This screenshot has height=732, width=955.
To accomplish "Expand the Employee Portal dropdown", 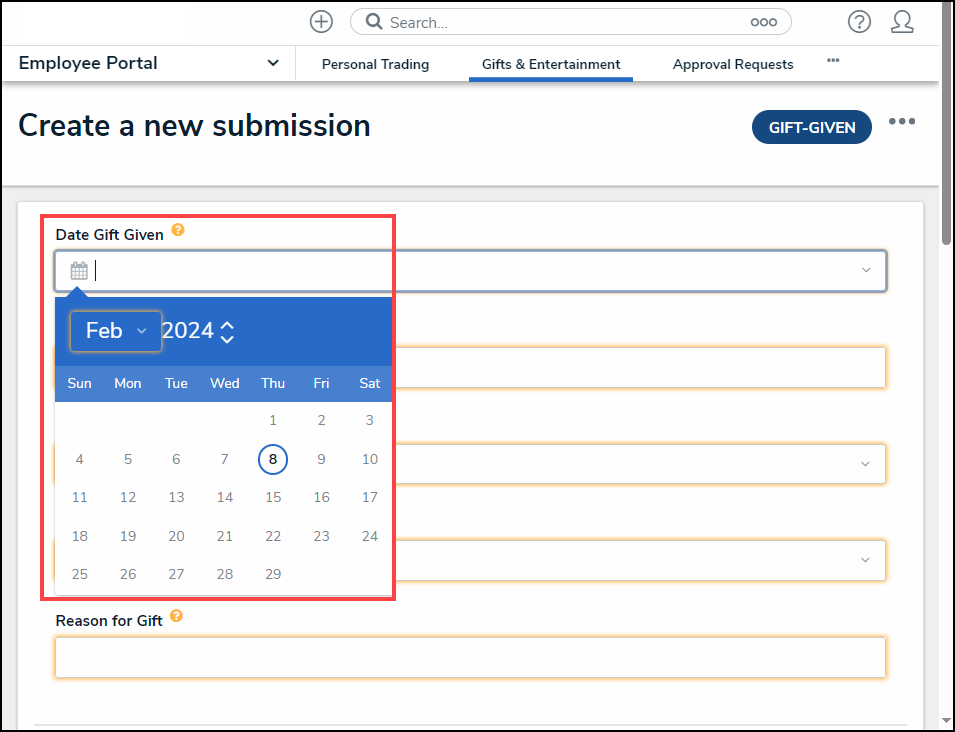I will pos(273,63).
